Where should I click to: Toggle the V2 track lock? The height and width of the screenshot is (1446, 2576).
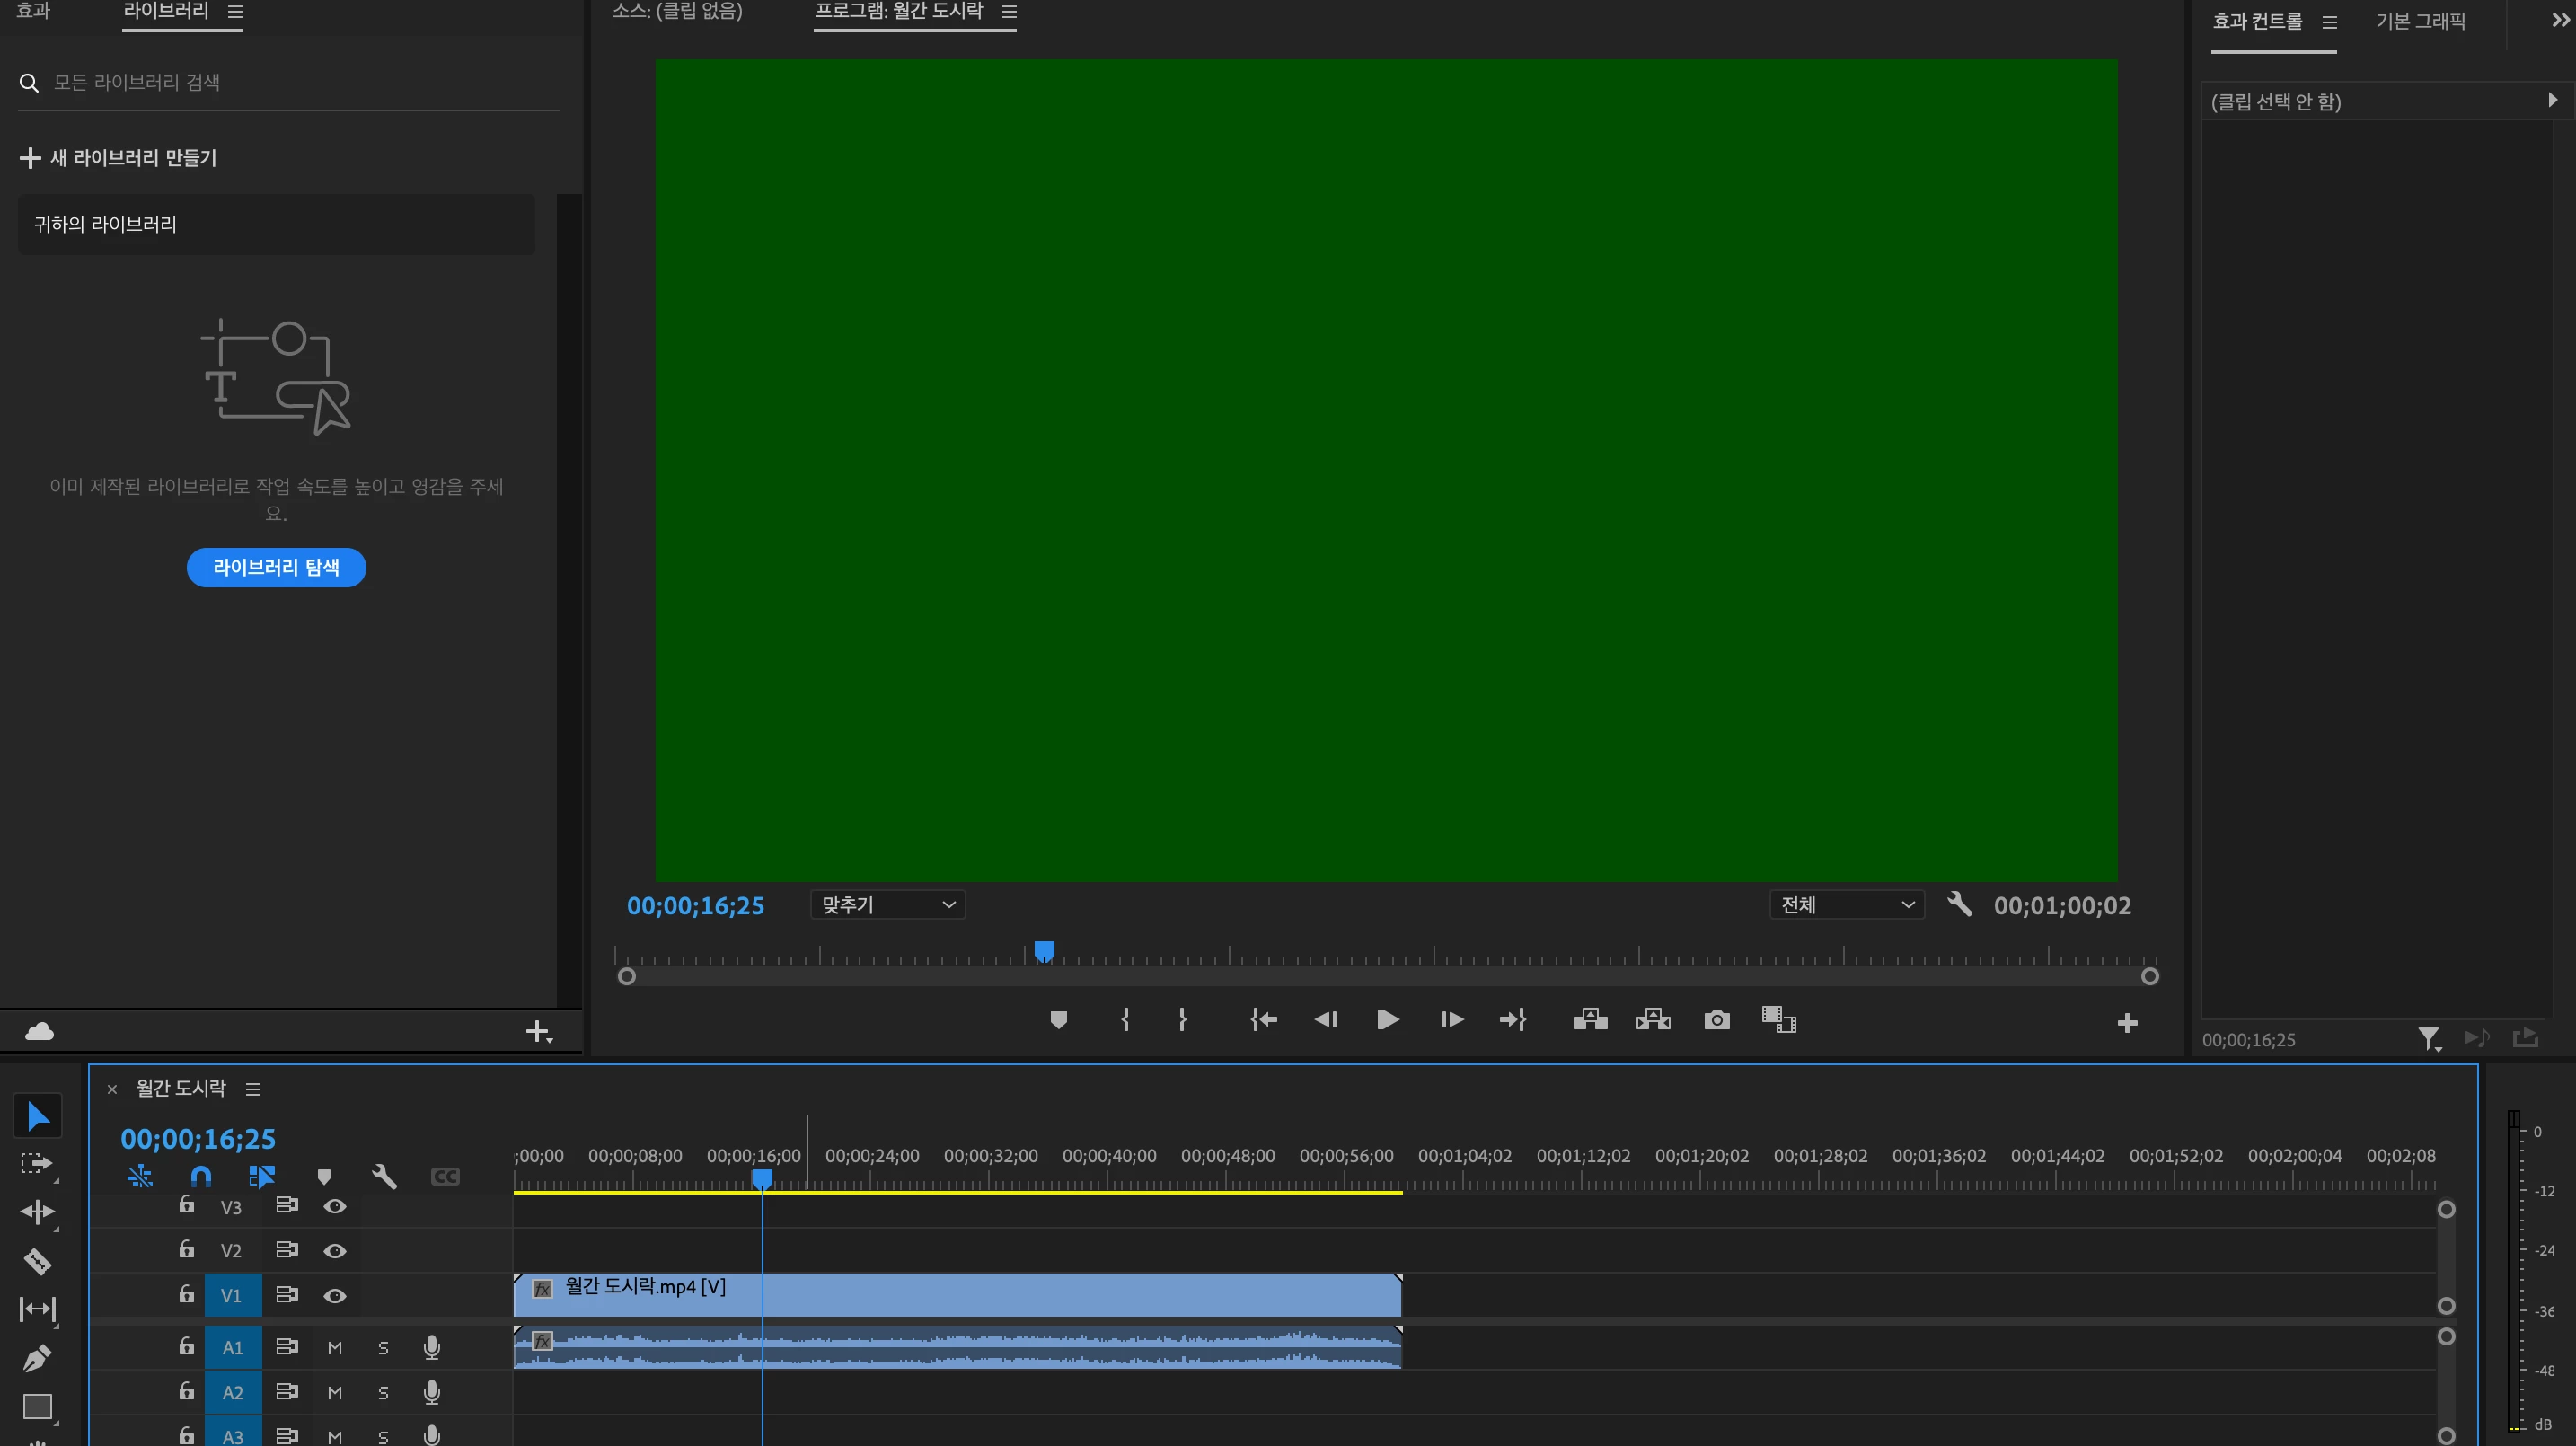186,1250
